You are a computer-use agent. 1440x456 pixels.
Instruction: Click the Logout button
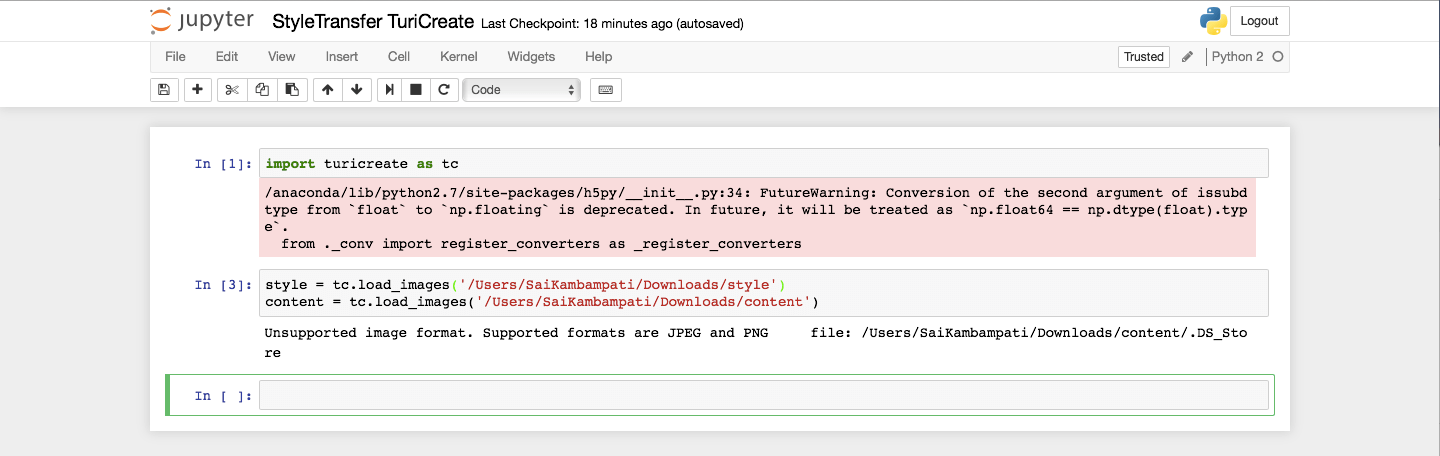click(1259, 21)
